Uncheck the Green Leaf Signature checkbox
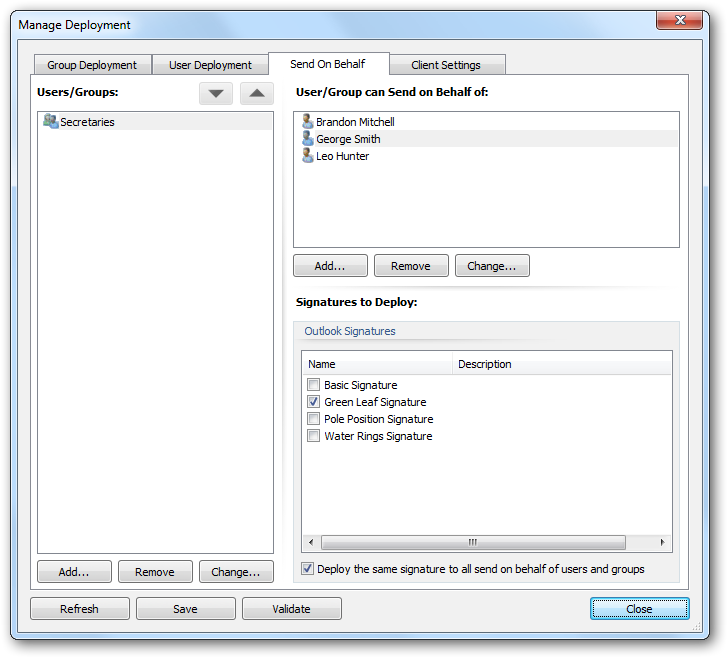This screenshot has width=728, height=658. point(313,402)
